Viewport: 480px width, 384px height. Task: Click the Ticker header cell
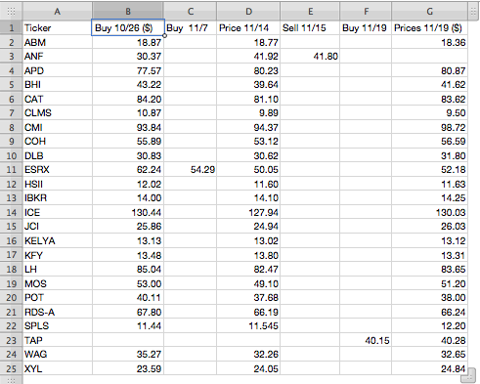click(x=57, y=28)
